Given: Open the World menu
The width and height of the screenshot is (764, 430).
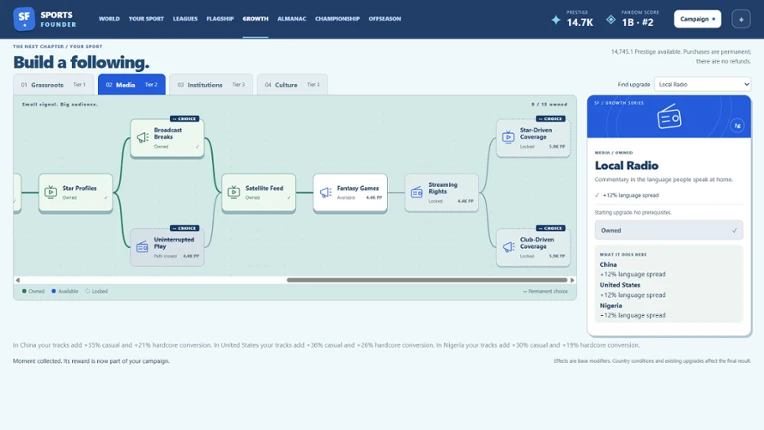Looking at the screenshot, I should [x=109, y=19].
